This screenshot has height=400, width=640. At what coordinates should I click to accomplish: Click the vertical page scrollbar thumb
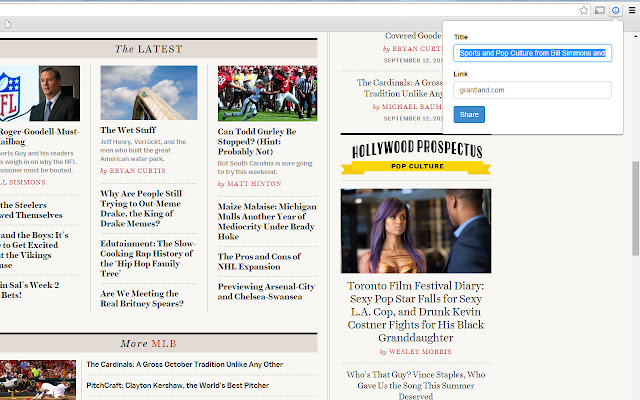[x=636, y=208]
